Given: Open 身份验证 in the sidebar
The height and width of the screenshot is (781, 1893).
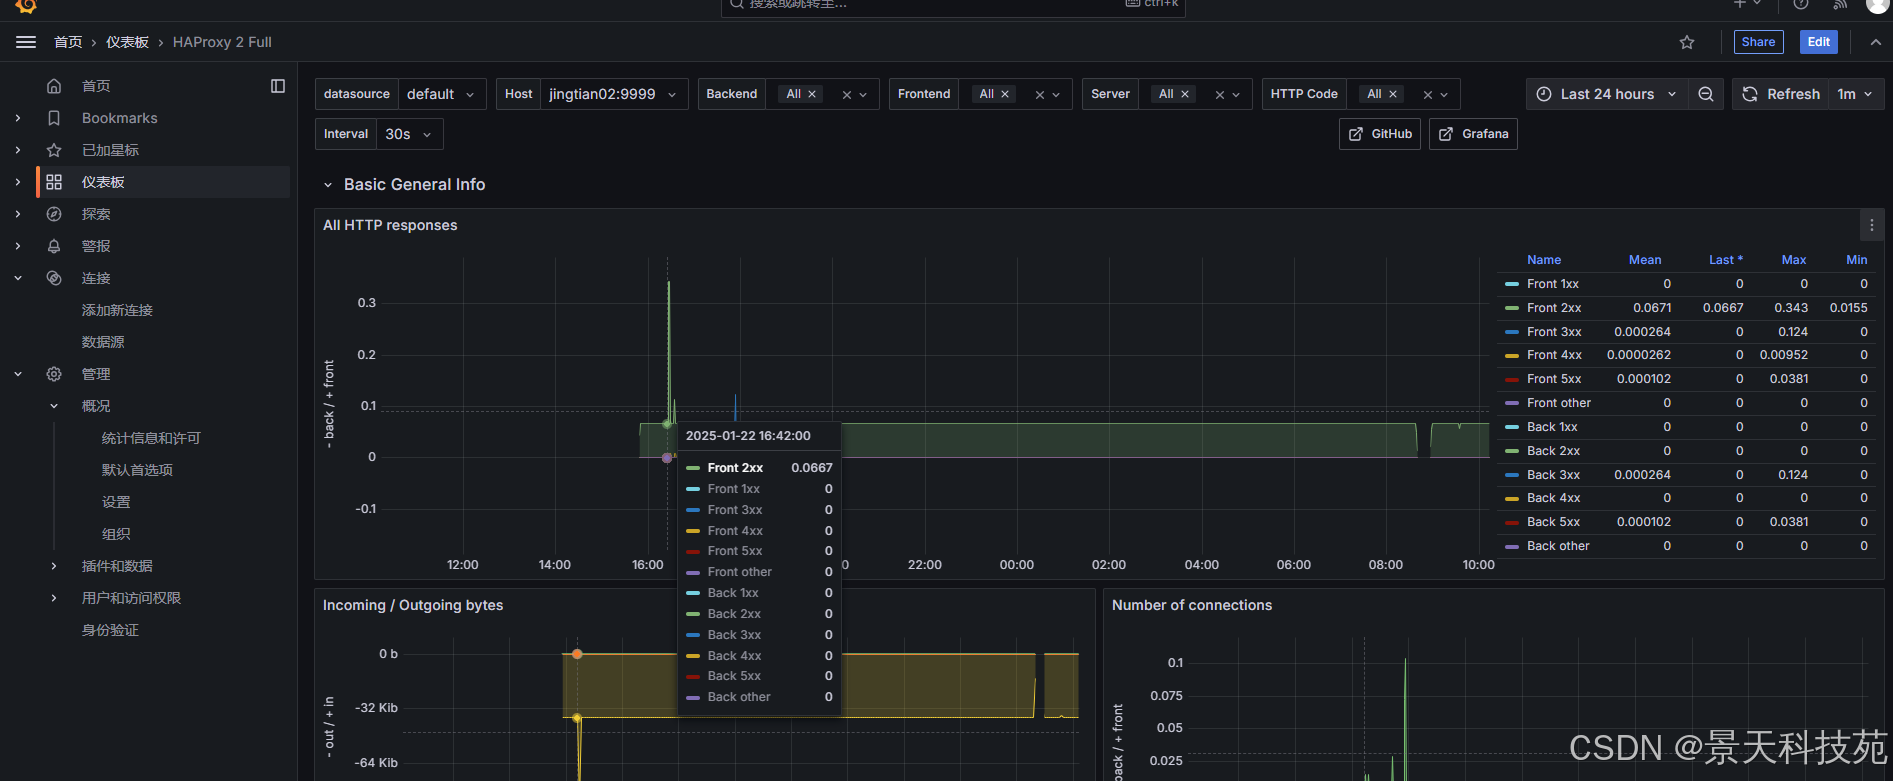Looking at the screenshot, I should pos(110,630).
